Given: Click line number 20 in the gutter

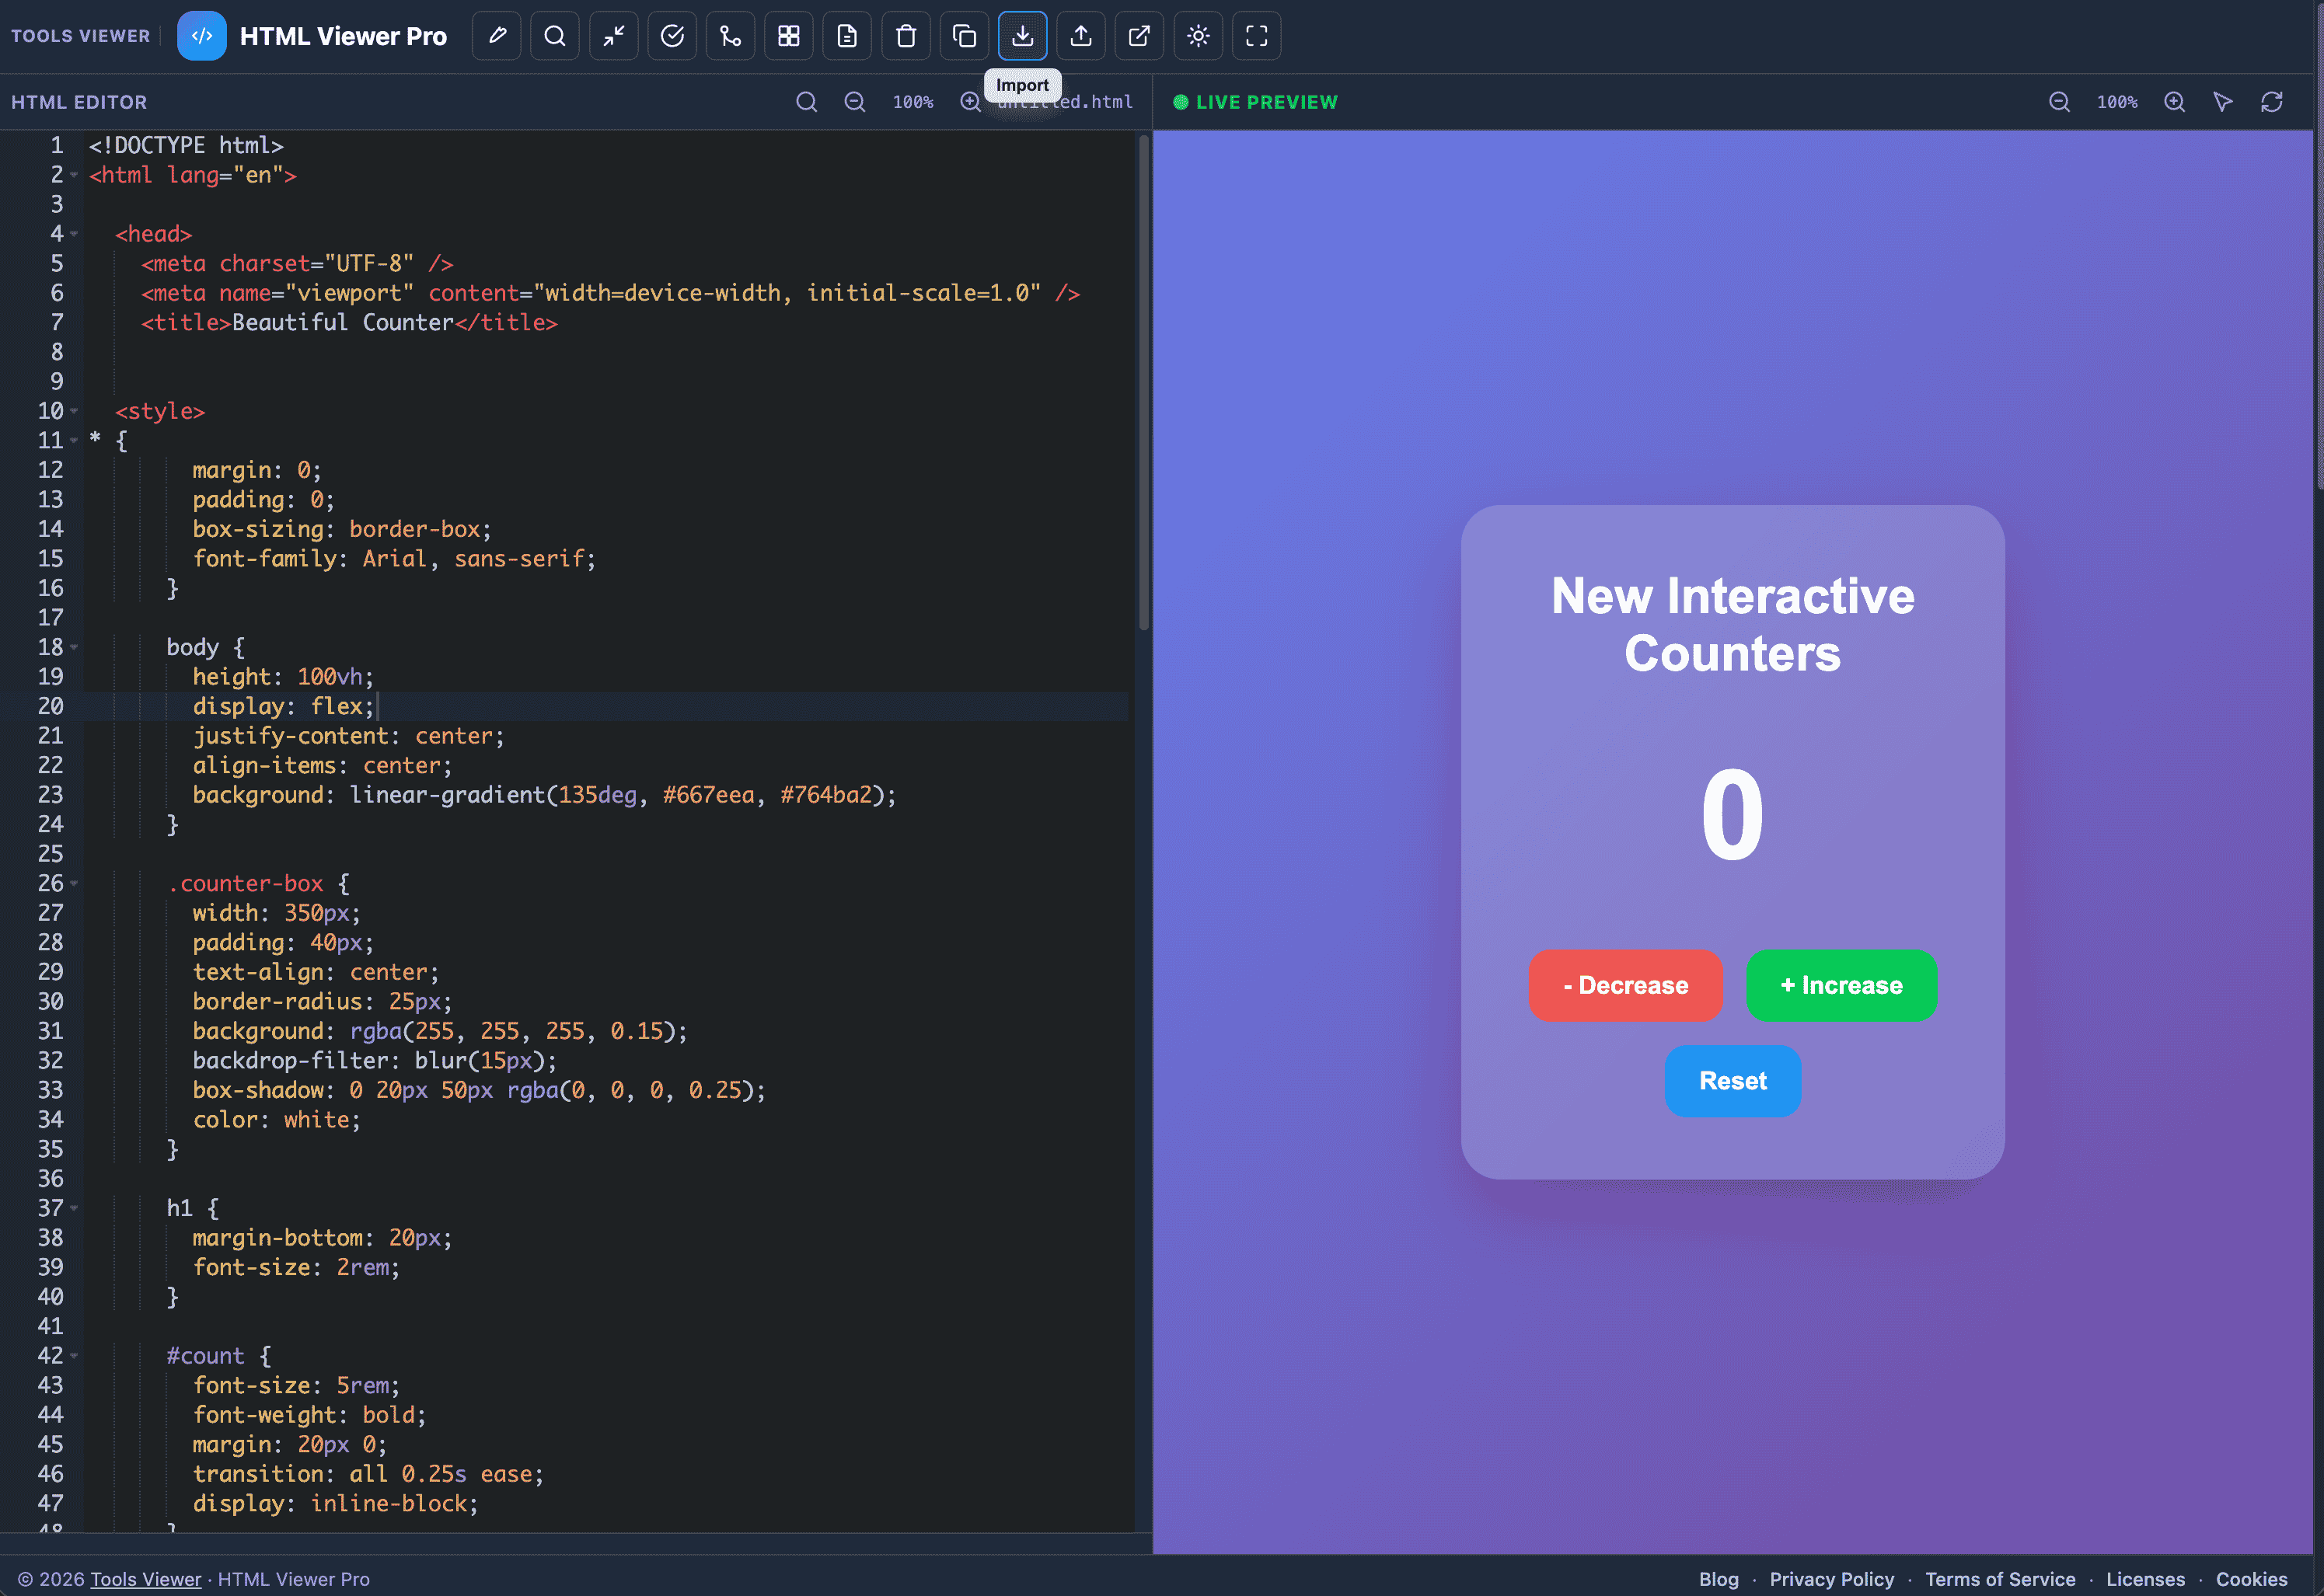Looking at the screenshot, I should click(x=50, y=706).
